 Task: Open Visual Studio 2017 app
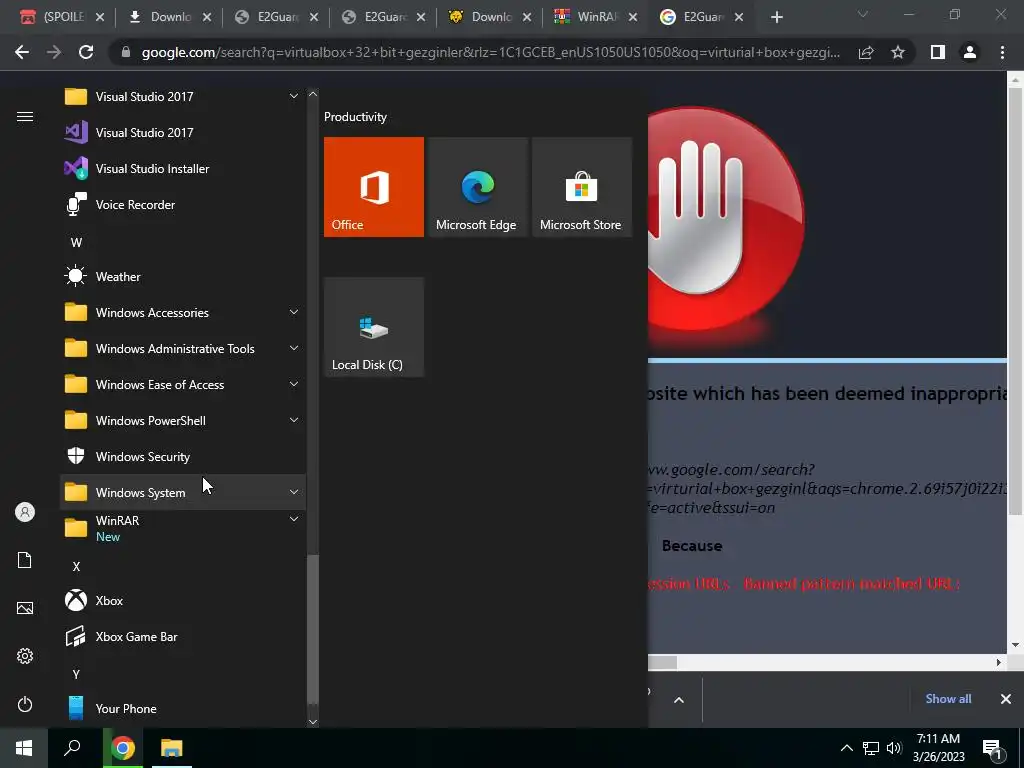click(183, 133)
